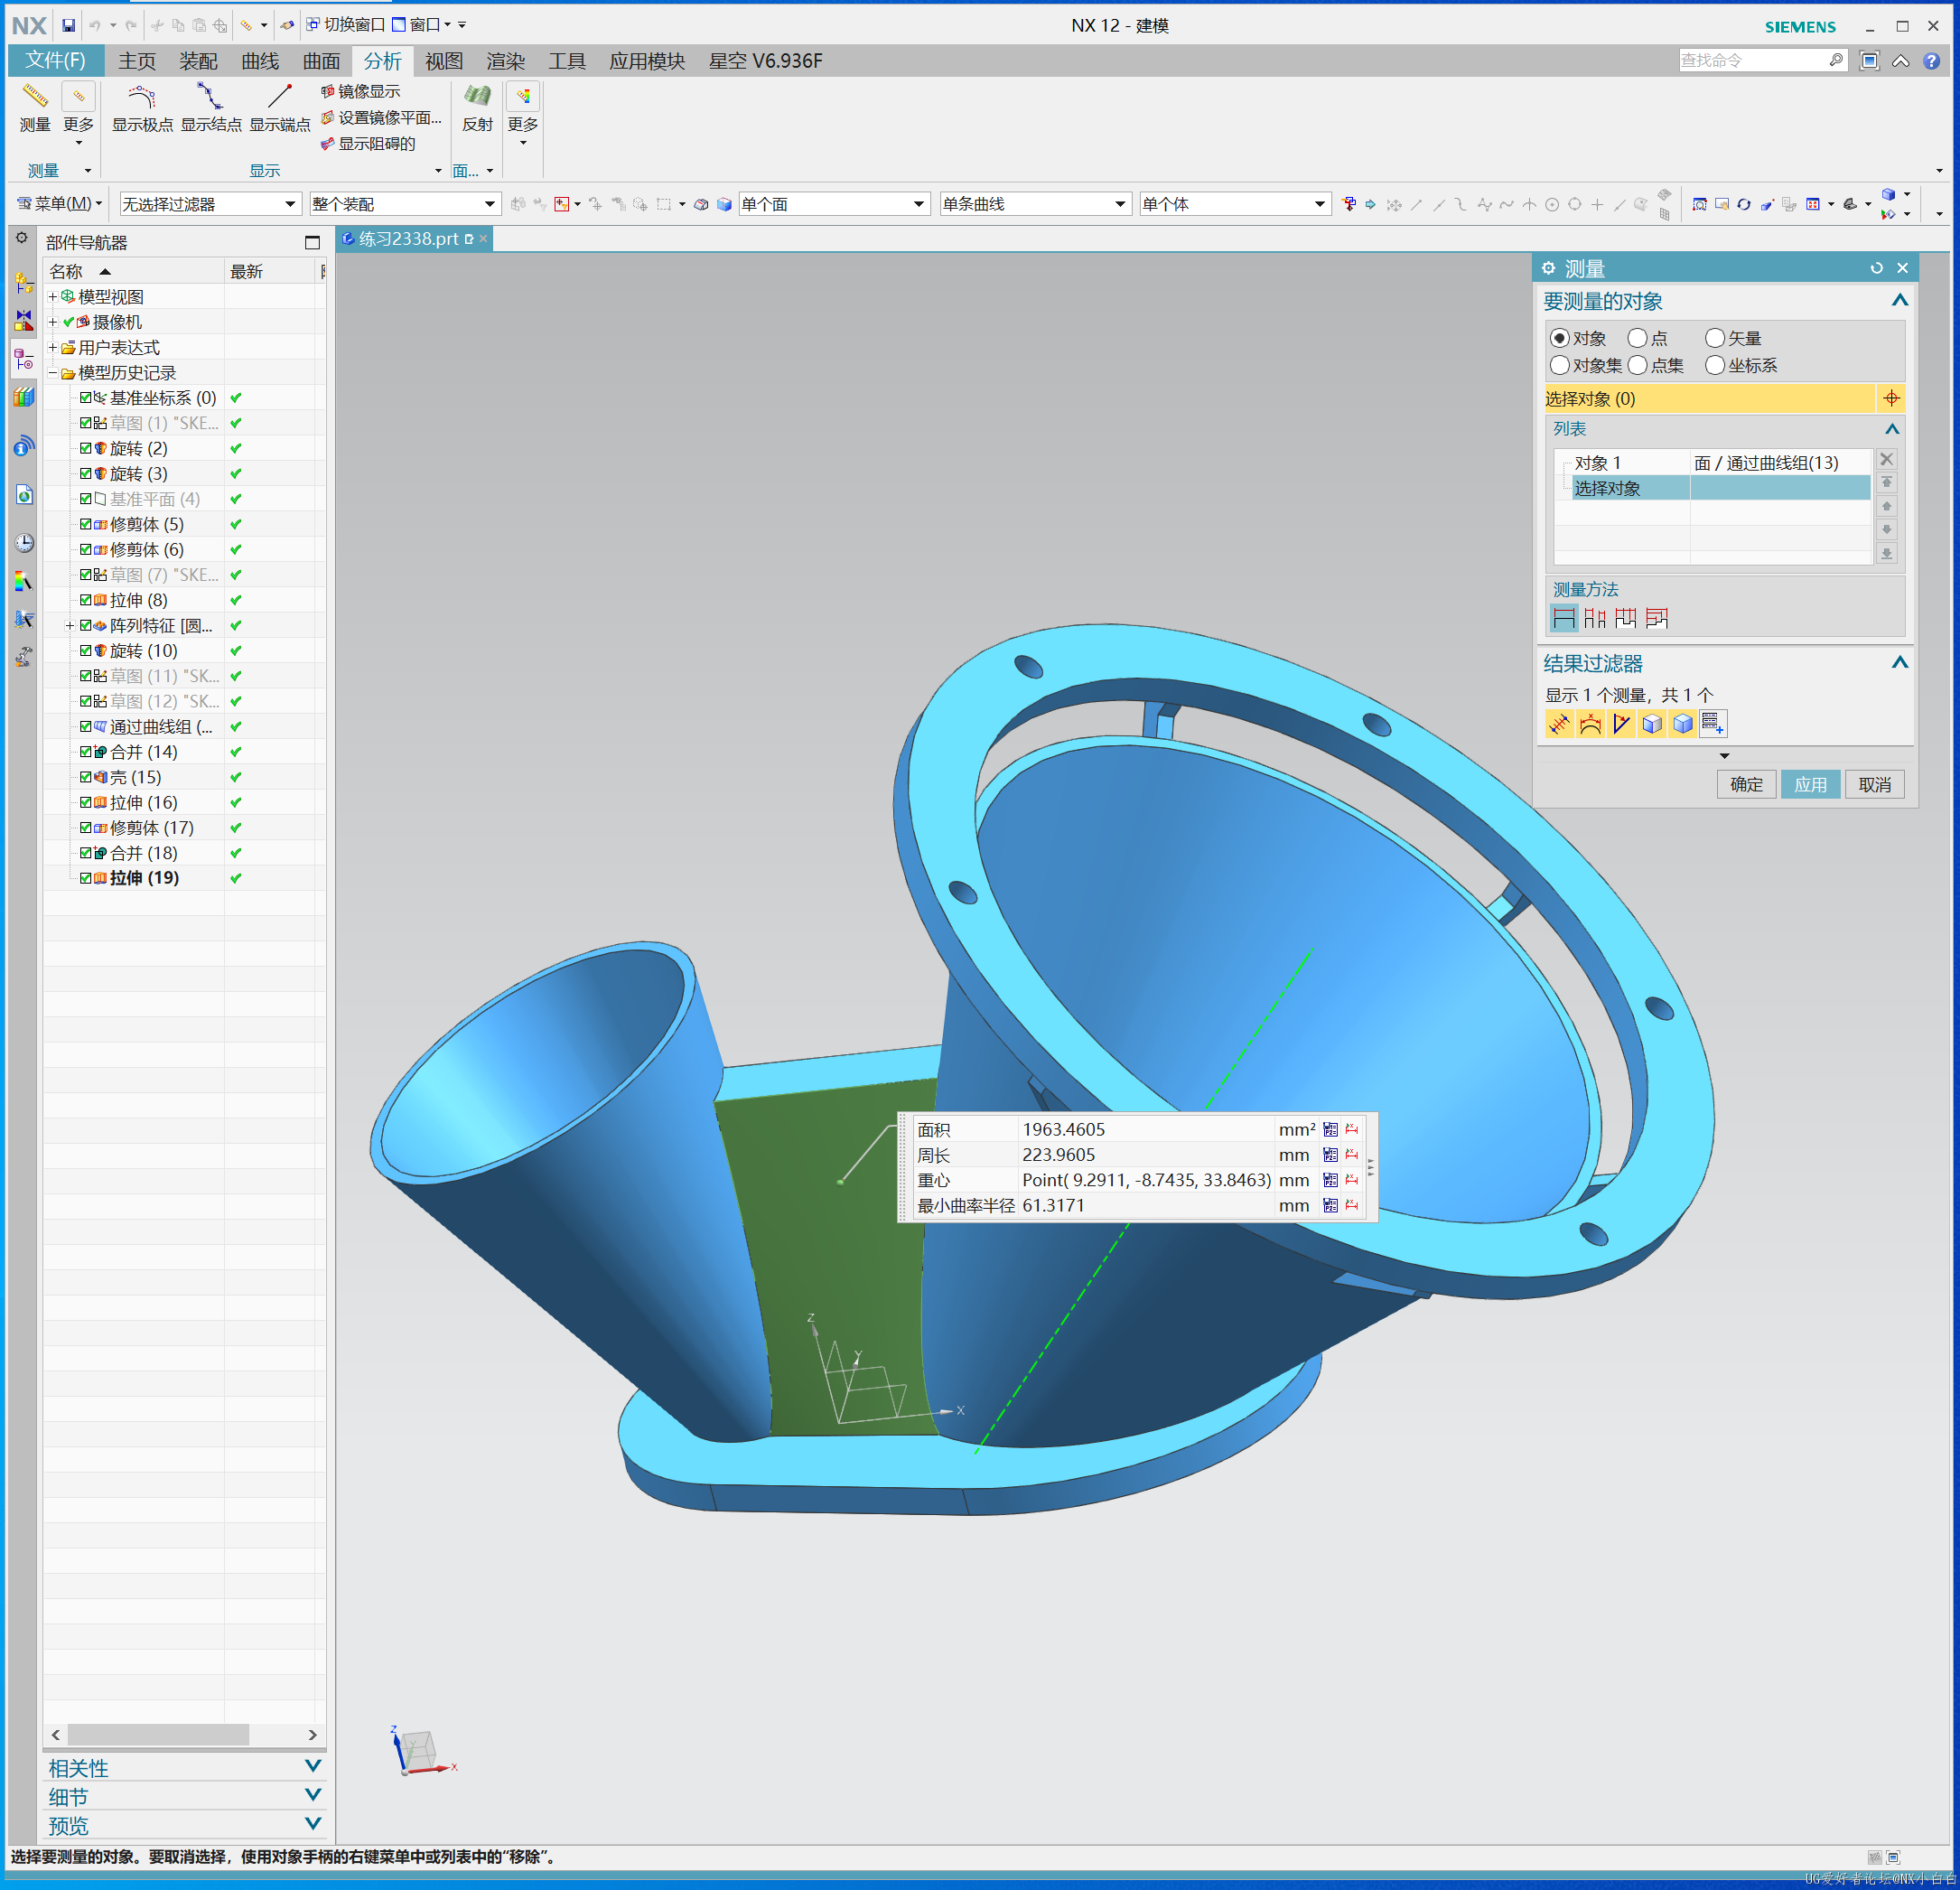Viewport: 1960px width, 1890px height.
Task: Click the Mirror Display (镜像显示) icon
Action: (x=327, y=91)
